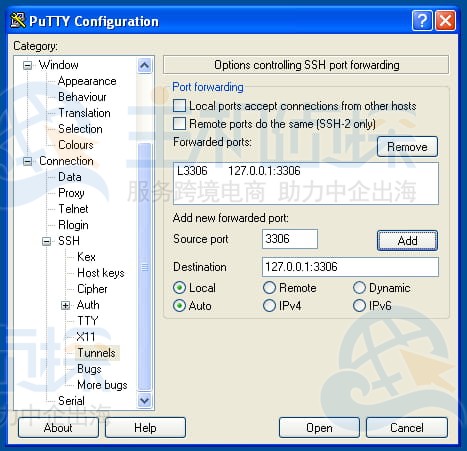The image size is (467, 451).
Task: Select the Telnet category
Action: pyautogui.click(x=73, y=209)
